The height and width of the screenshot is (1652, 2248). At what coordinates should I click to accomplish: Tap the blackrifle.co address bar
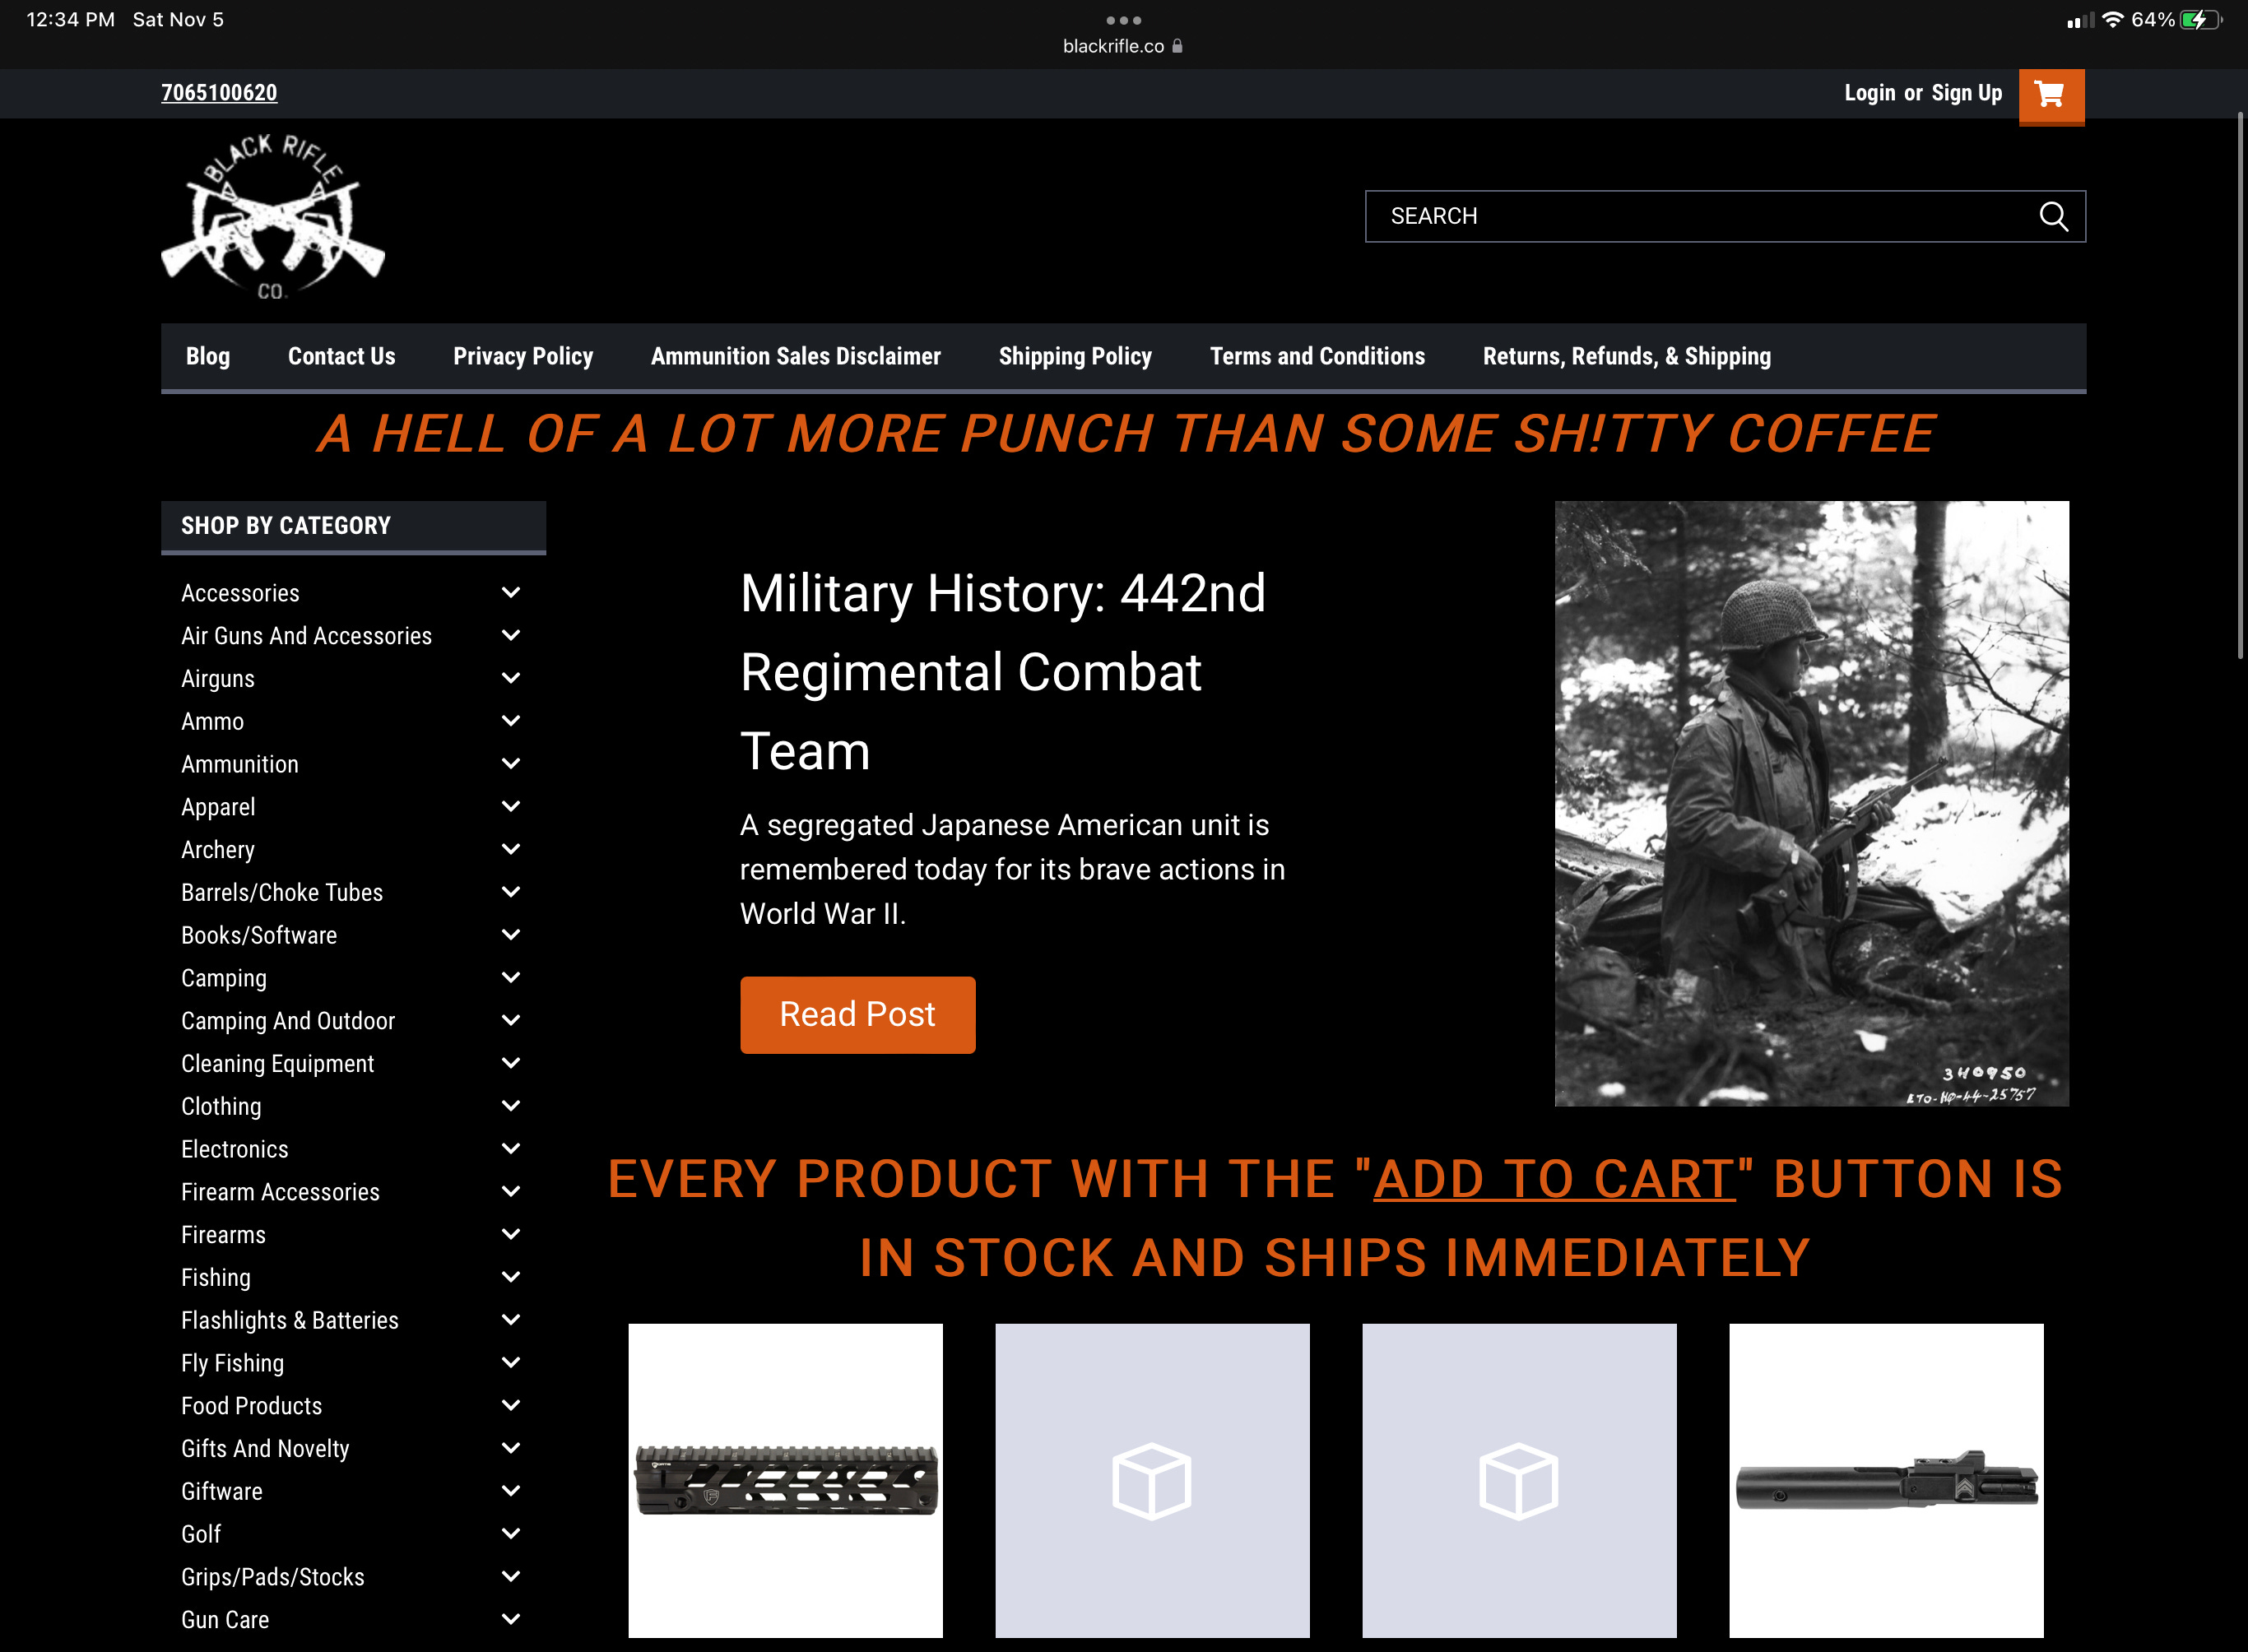[1123, 46]
